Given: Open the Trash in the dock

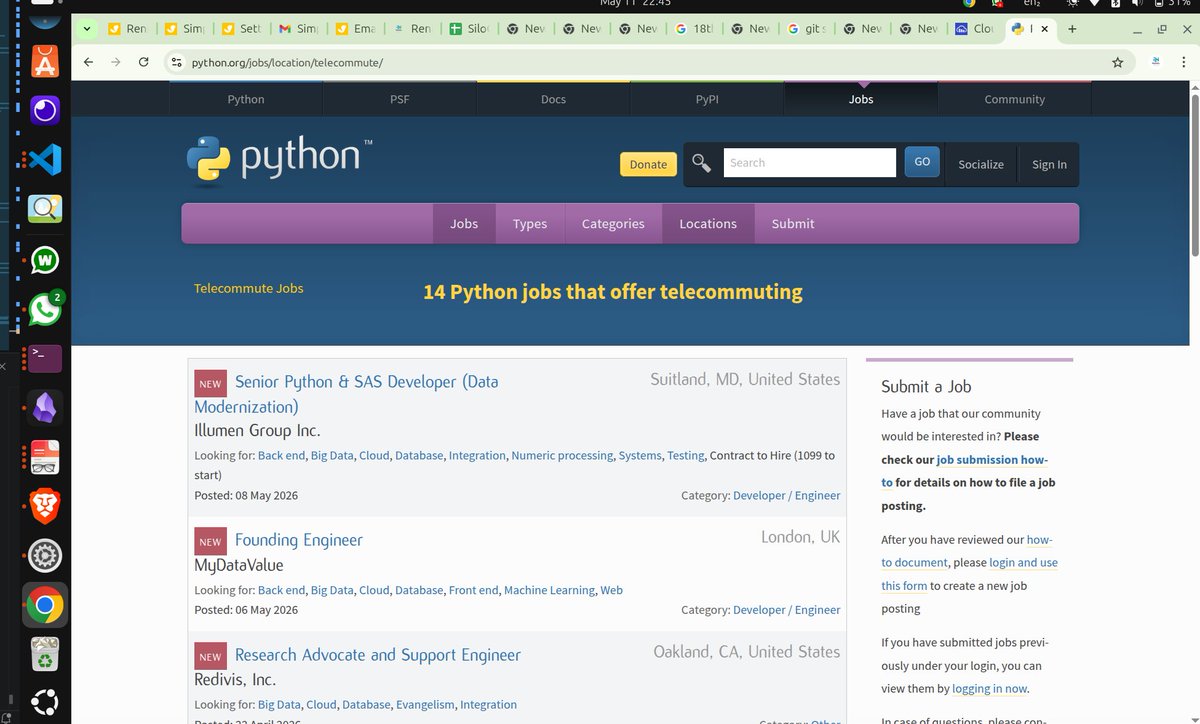Looking at the screenshot, I should tap(45, 655).
